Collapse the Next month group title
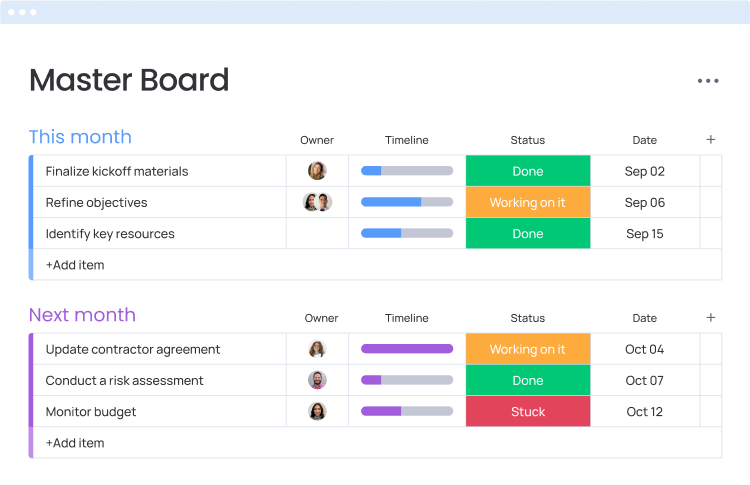750x485 pixels. [82, 315]
